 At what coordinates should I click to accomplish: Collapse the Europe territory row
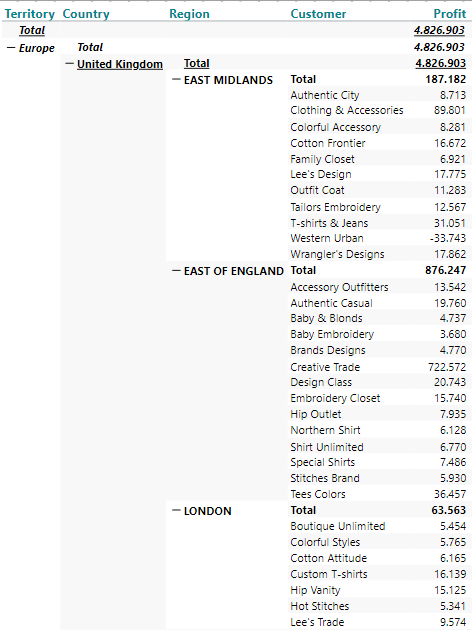point(11,48)
